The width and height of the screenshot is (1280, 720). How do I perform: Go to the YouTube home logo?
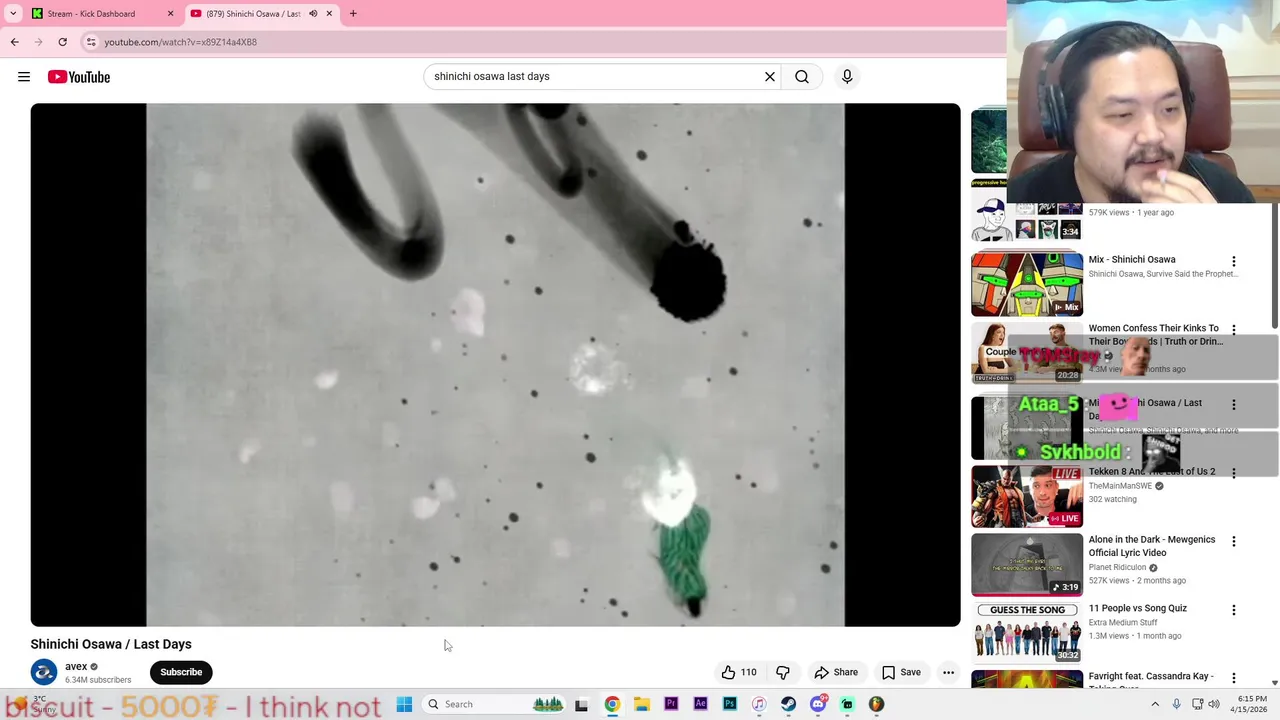click(78, 77)
